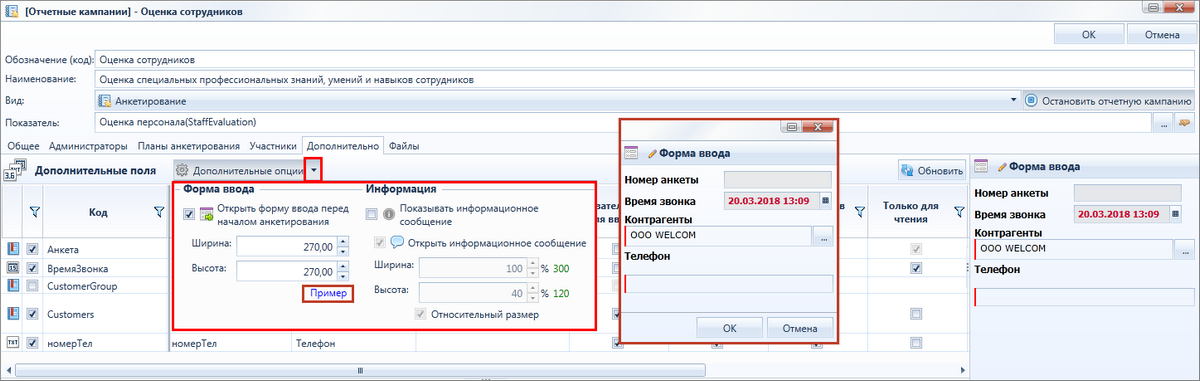This screenshot has height=381, width=1200.
Task: Click the gear icon of Дополнительные опции
Action: tap(182, 171)
